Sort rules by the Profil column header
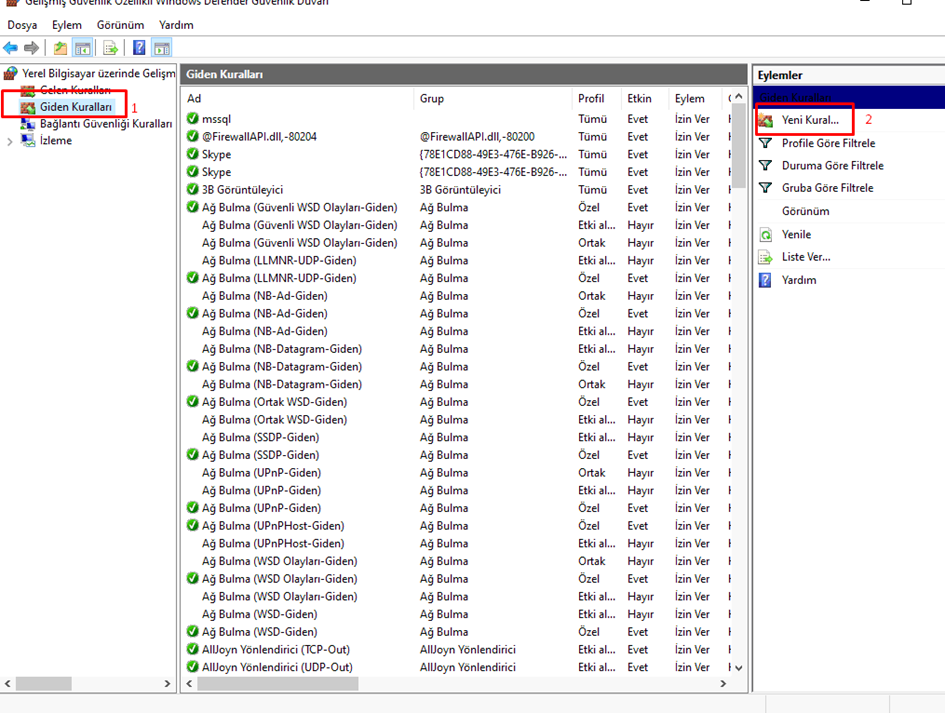The width and height of the screenshot is (945, 713). (x=597, y=98)
